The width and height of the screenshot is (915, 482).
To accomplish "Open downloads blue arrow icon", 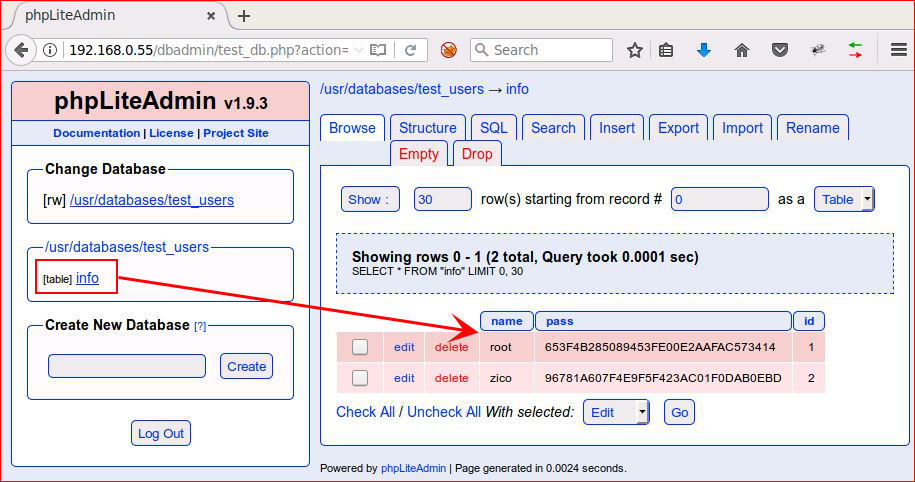I will pos(704,50).
